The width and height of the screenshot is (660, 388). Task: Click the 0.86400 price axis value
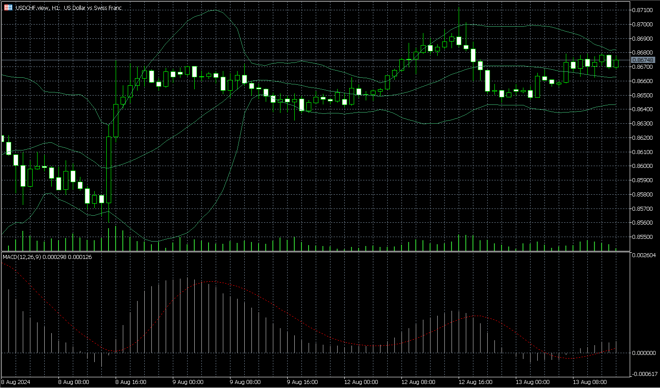pos(643,109)
